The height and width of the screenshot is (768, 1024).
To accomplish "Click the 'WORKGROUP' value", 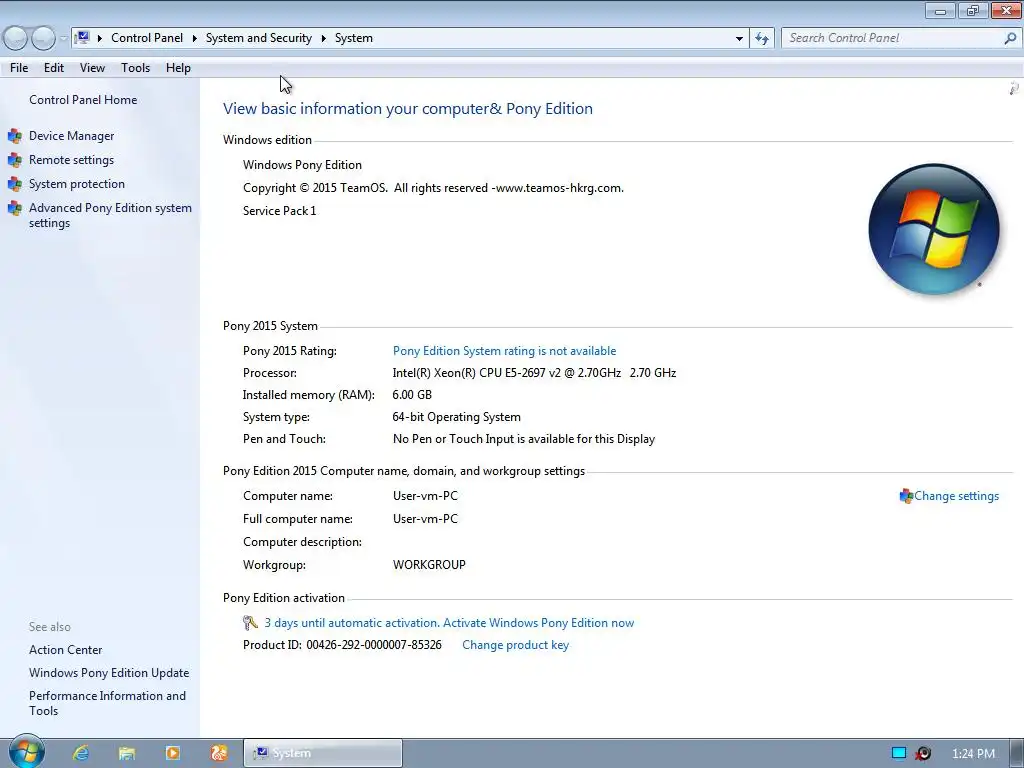I will point(429,565).
